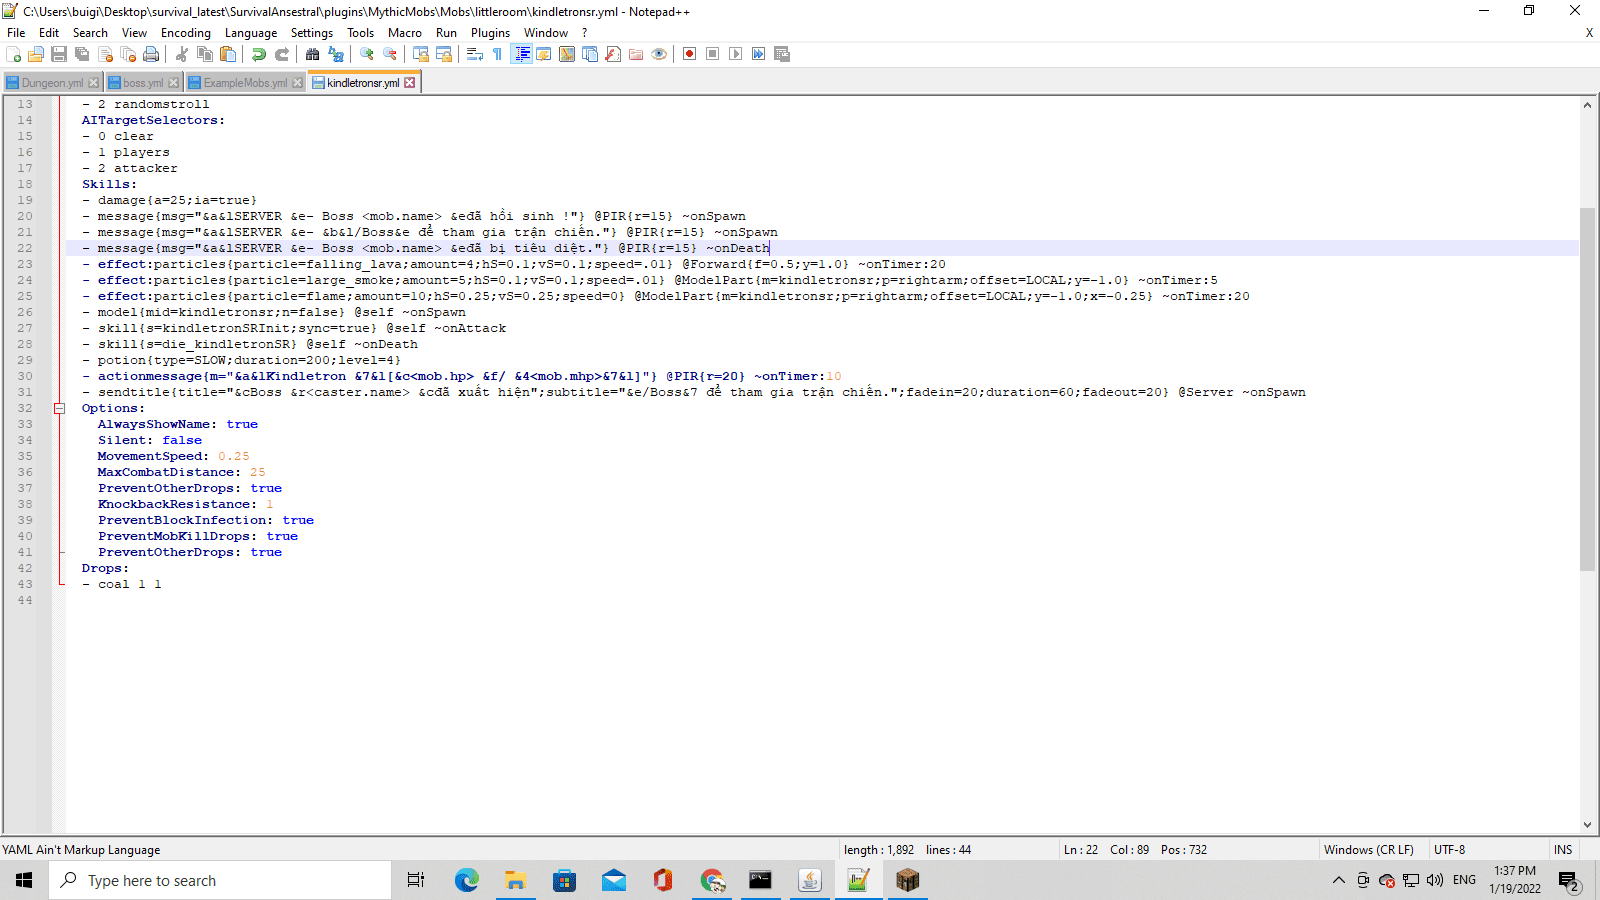Close the ExampleMobs.yml tab
1600x900 pixels.
[297, 83]
